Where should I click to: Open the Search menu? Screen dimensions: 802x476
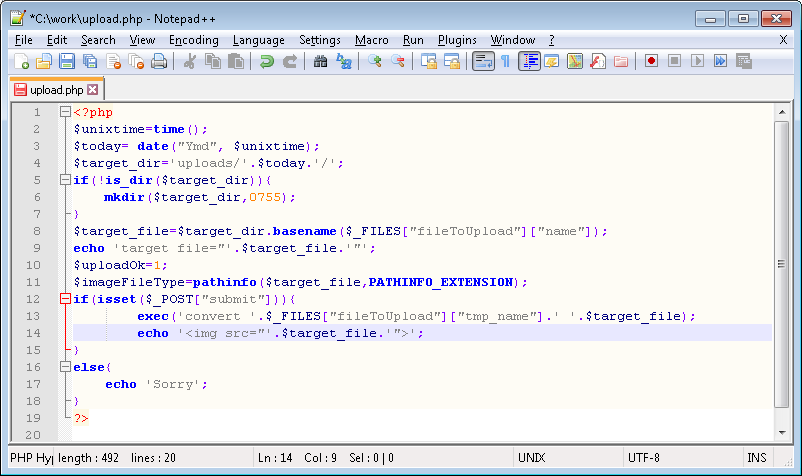[98, 40]
